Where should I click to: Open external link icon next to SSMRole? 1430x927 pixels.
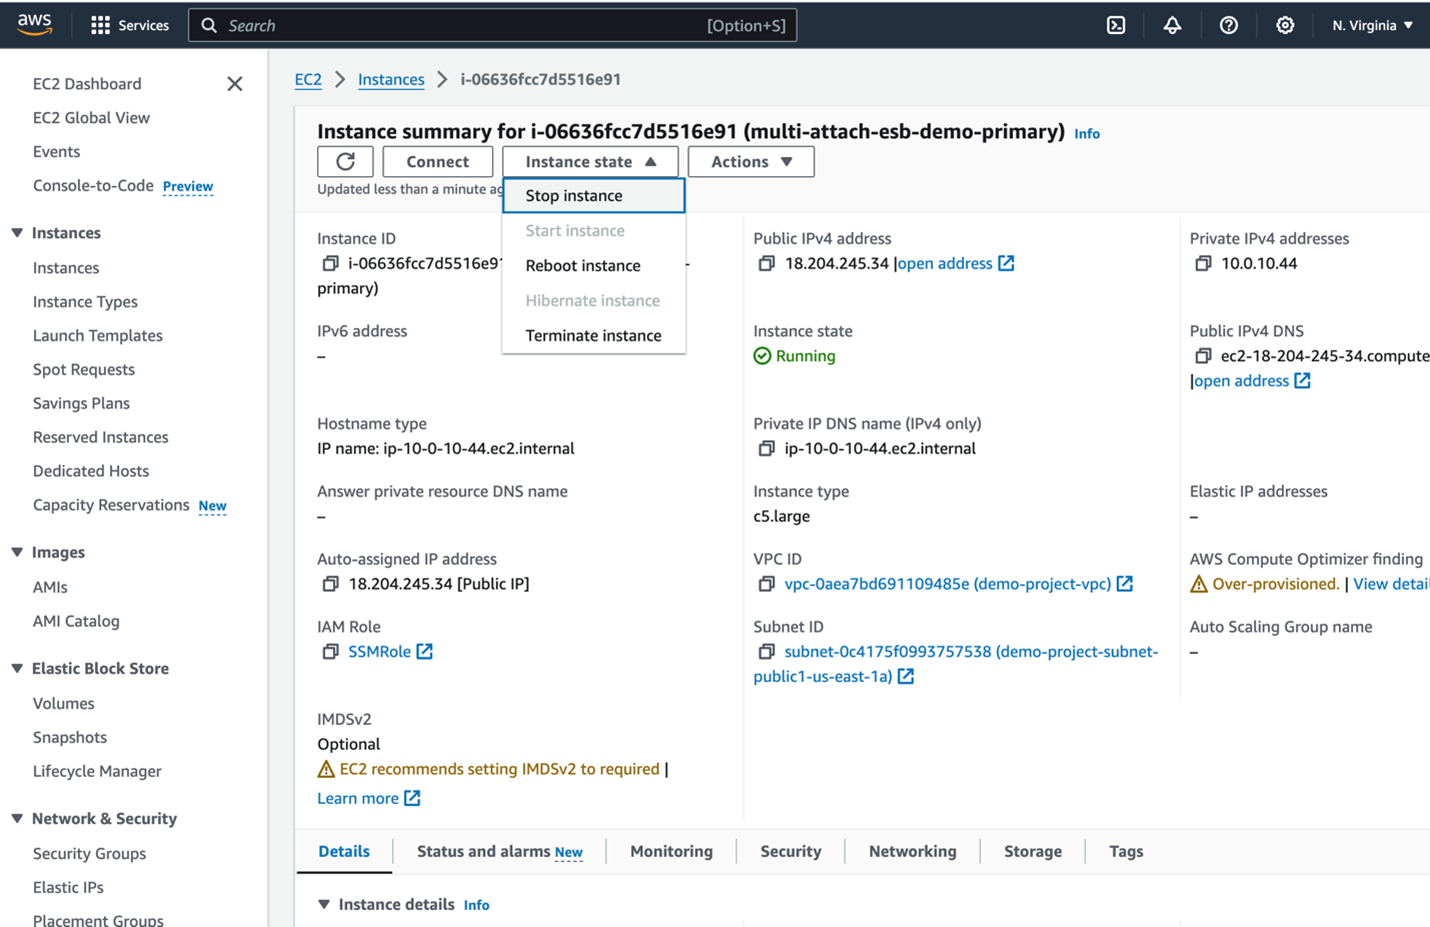pyautogui.click(x=424, y=651)
